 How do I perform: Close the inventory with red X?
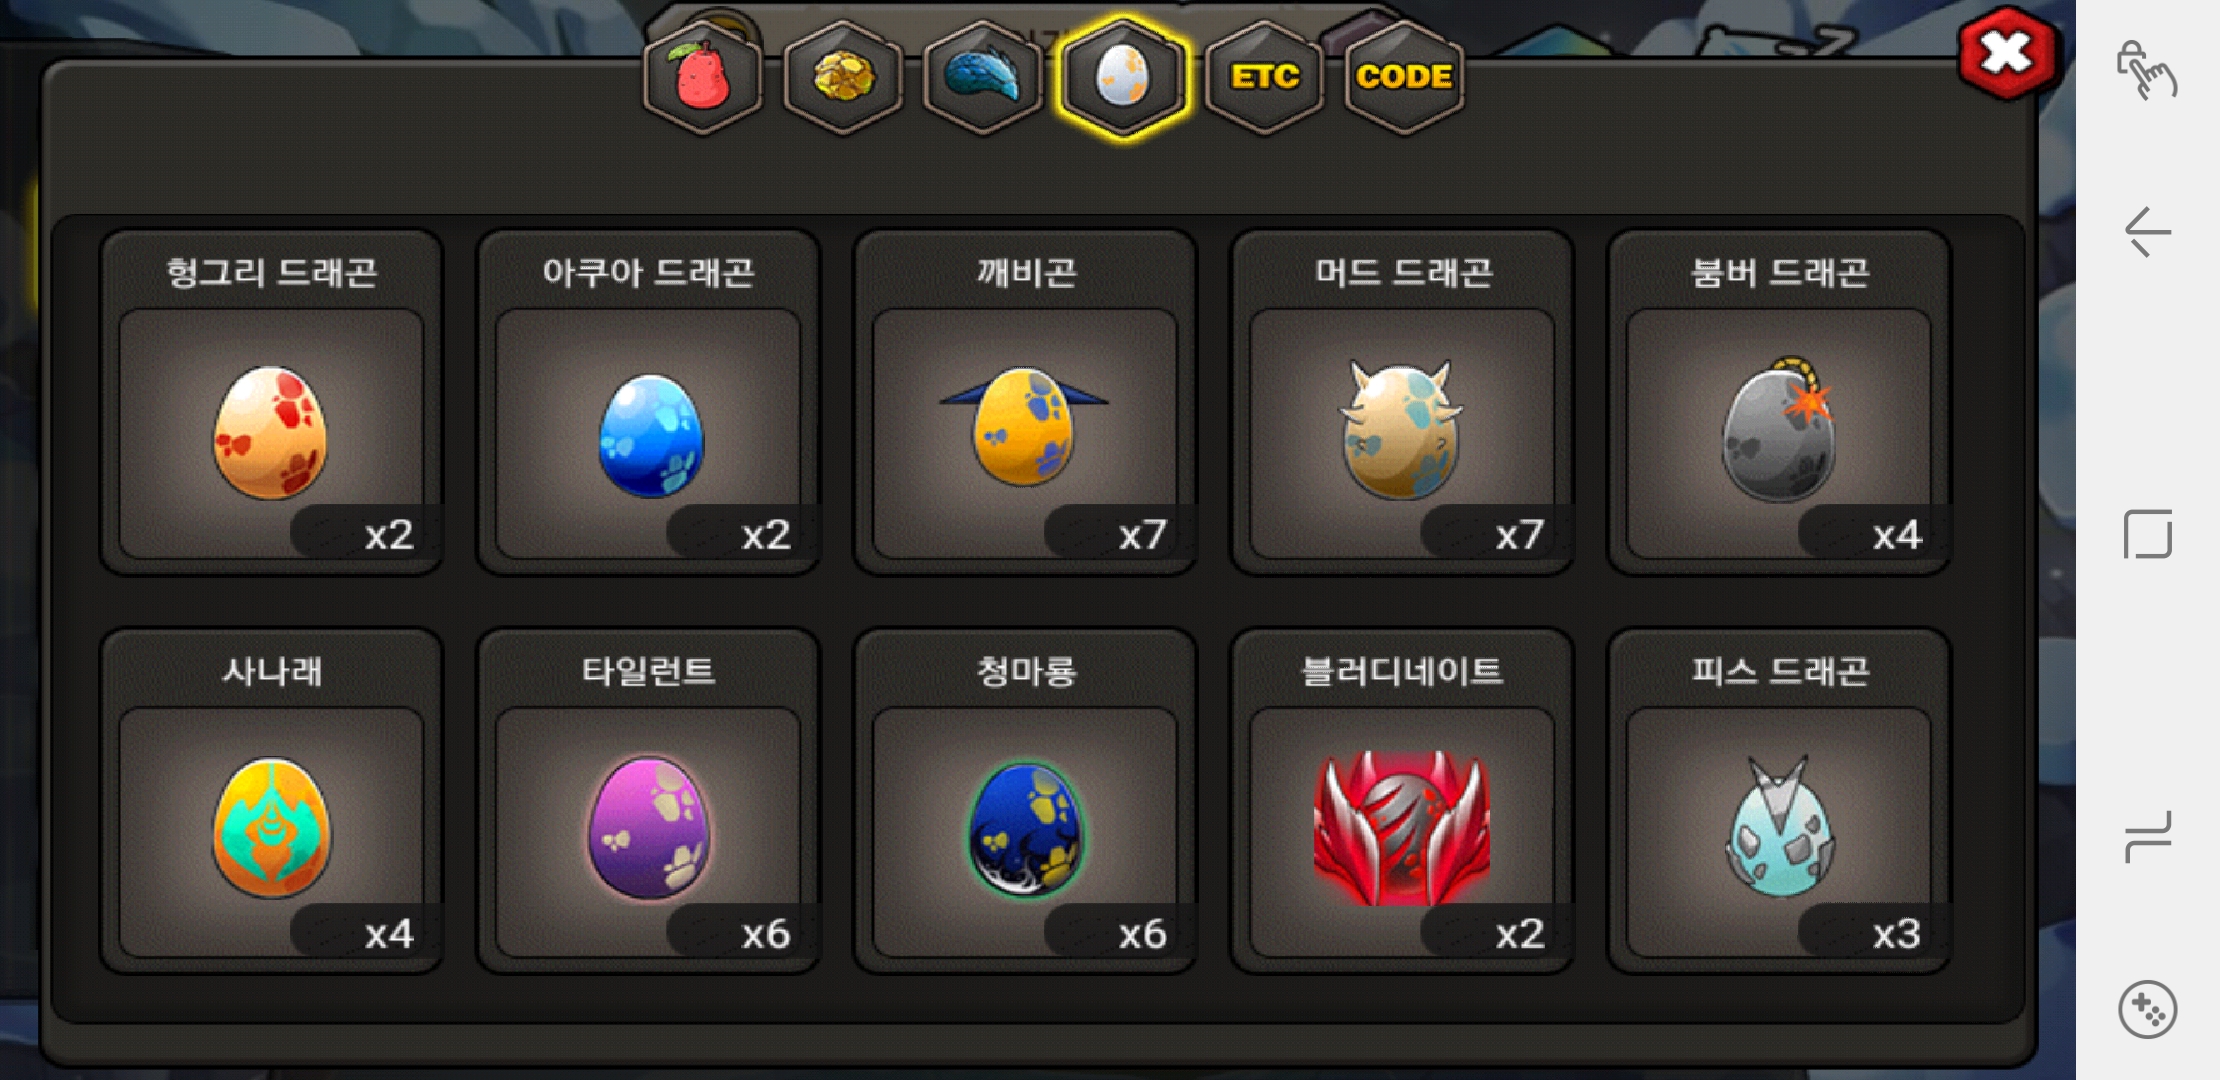tap(2005, 54)
